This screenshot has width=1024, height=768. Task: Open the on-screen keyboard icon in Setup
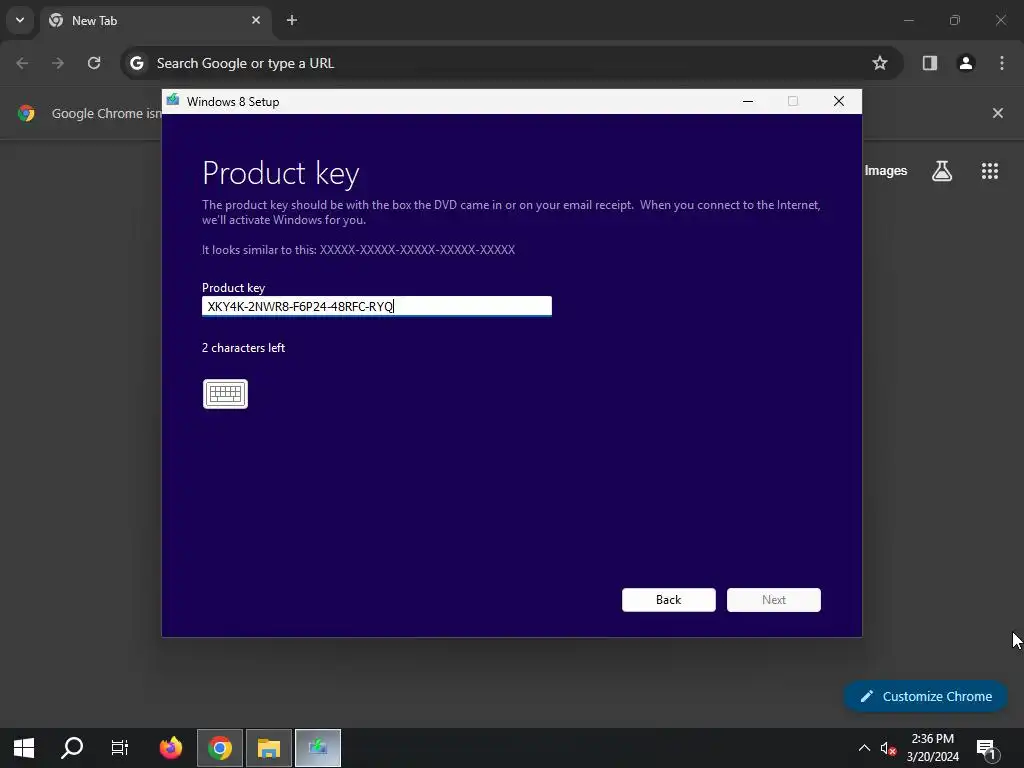pos(225,394)
